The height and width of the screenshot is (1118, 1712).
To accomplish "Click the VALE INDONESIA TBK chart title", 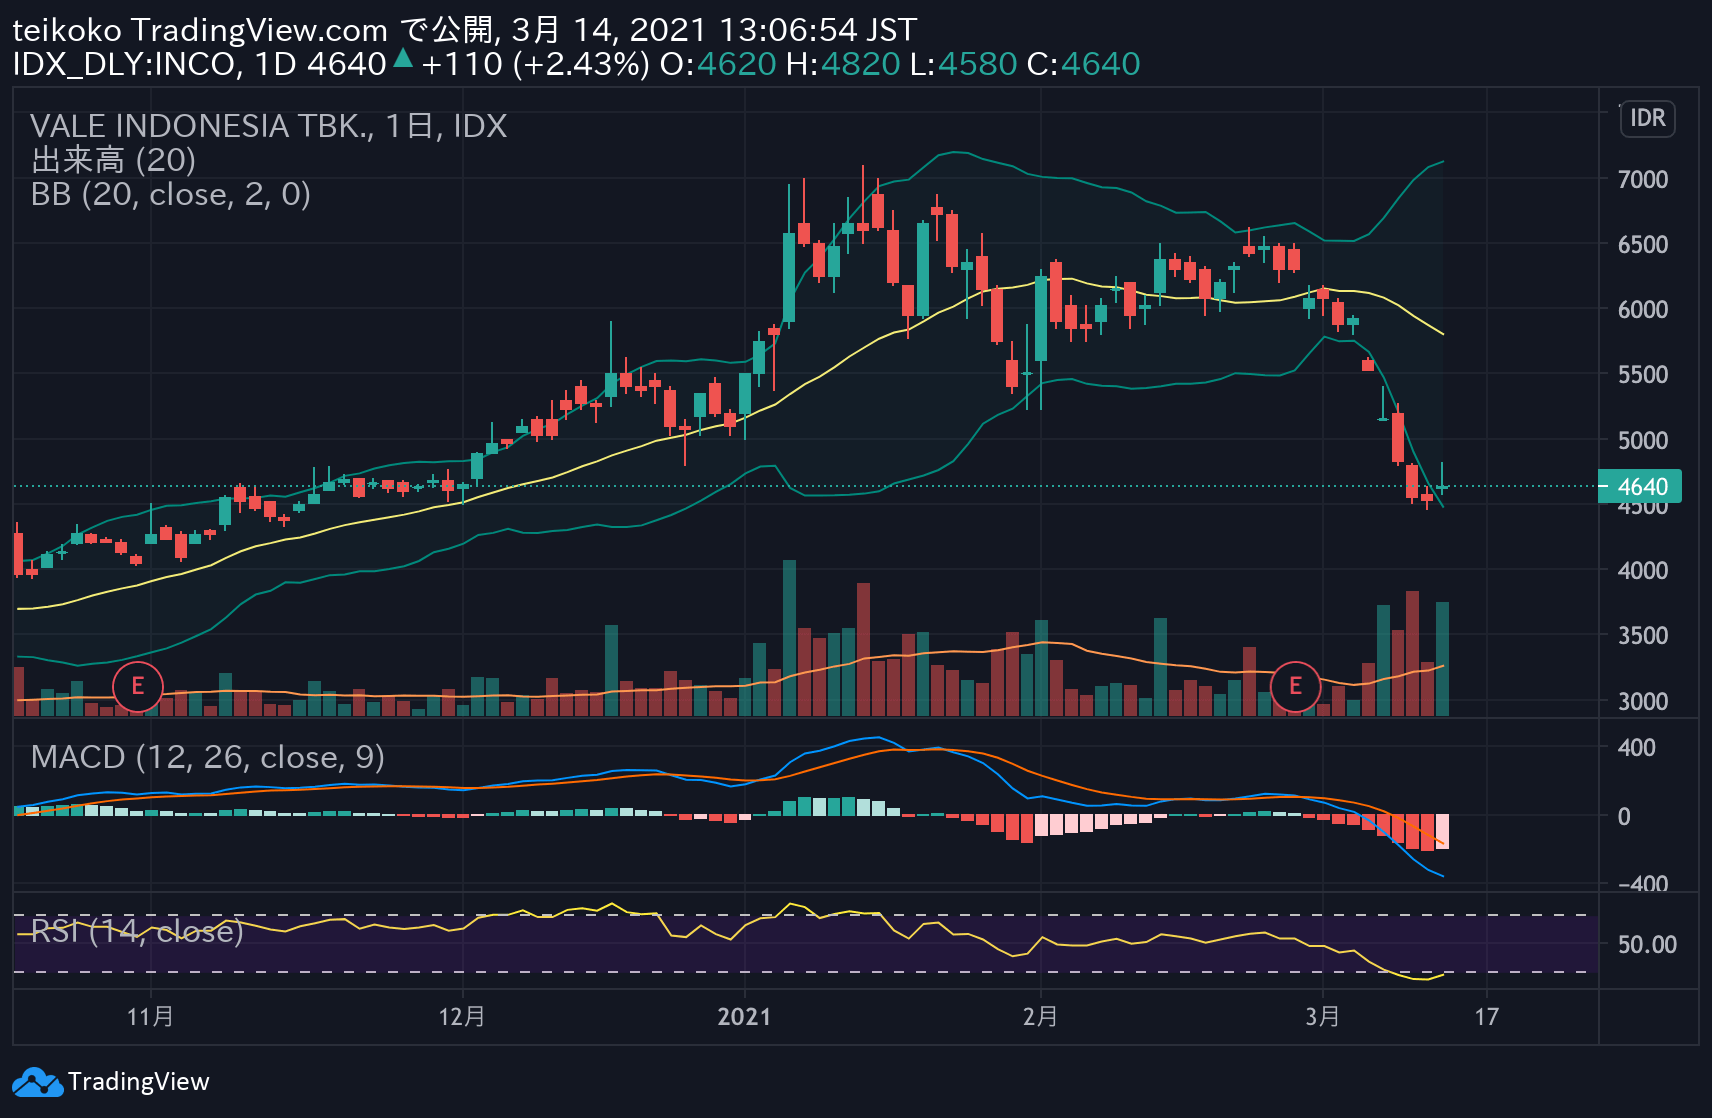I will (x=269, y=126).
